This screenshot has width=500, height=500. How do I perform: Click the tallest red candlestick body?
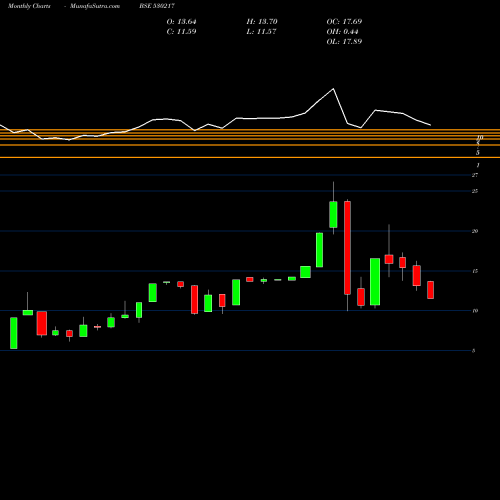(347, 248)
